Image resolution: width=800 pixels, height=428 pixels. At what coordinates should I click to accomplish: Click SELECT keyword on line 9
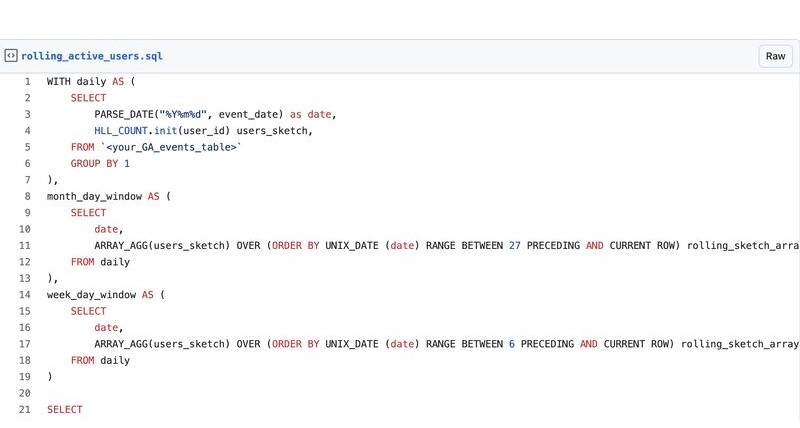pyautogui.click(x=89, y=213)
